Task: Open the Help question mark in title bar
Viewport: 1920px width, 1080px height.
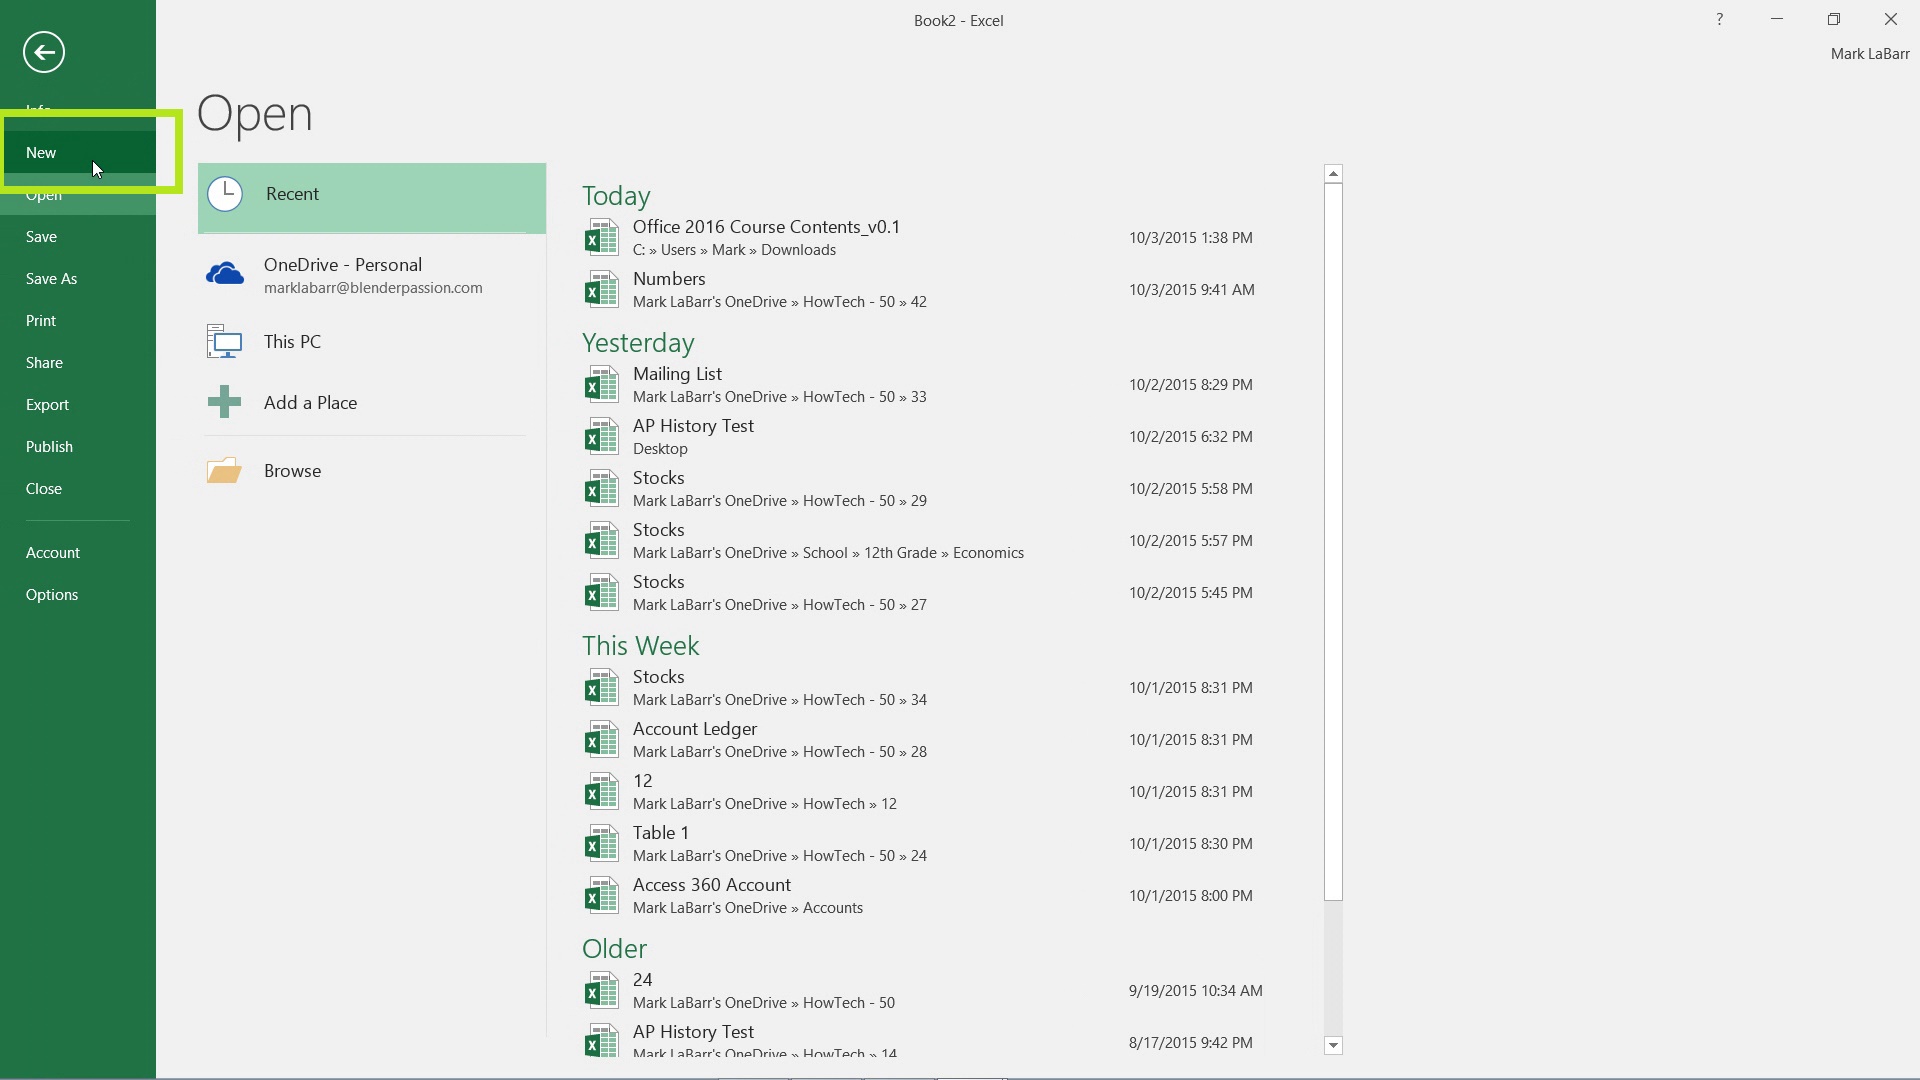Action: (x=1720, y=19)
